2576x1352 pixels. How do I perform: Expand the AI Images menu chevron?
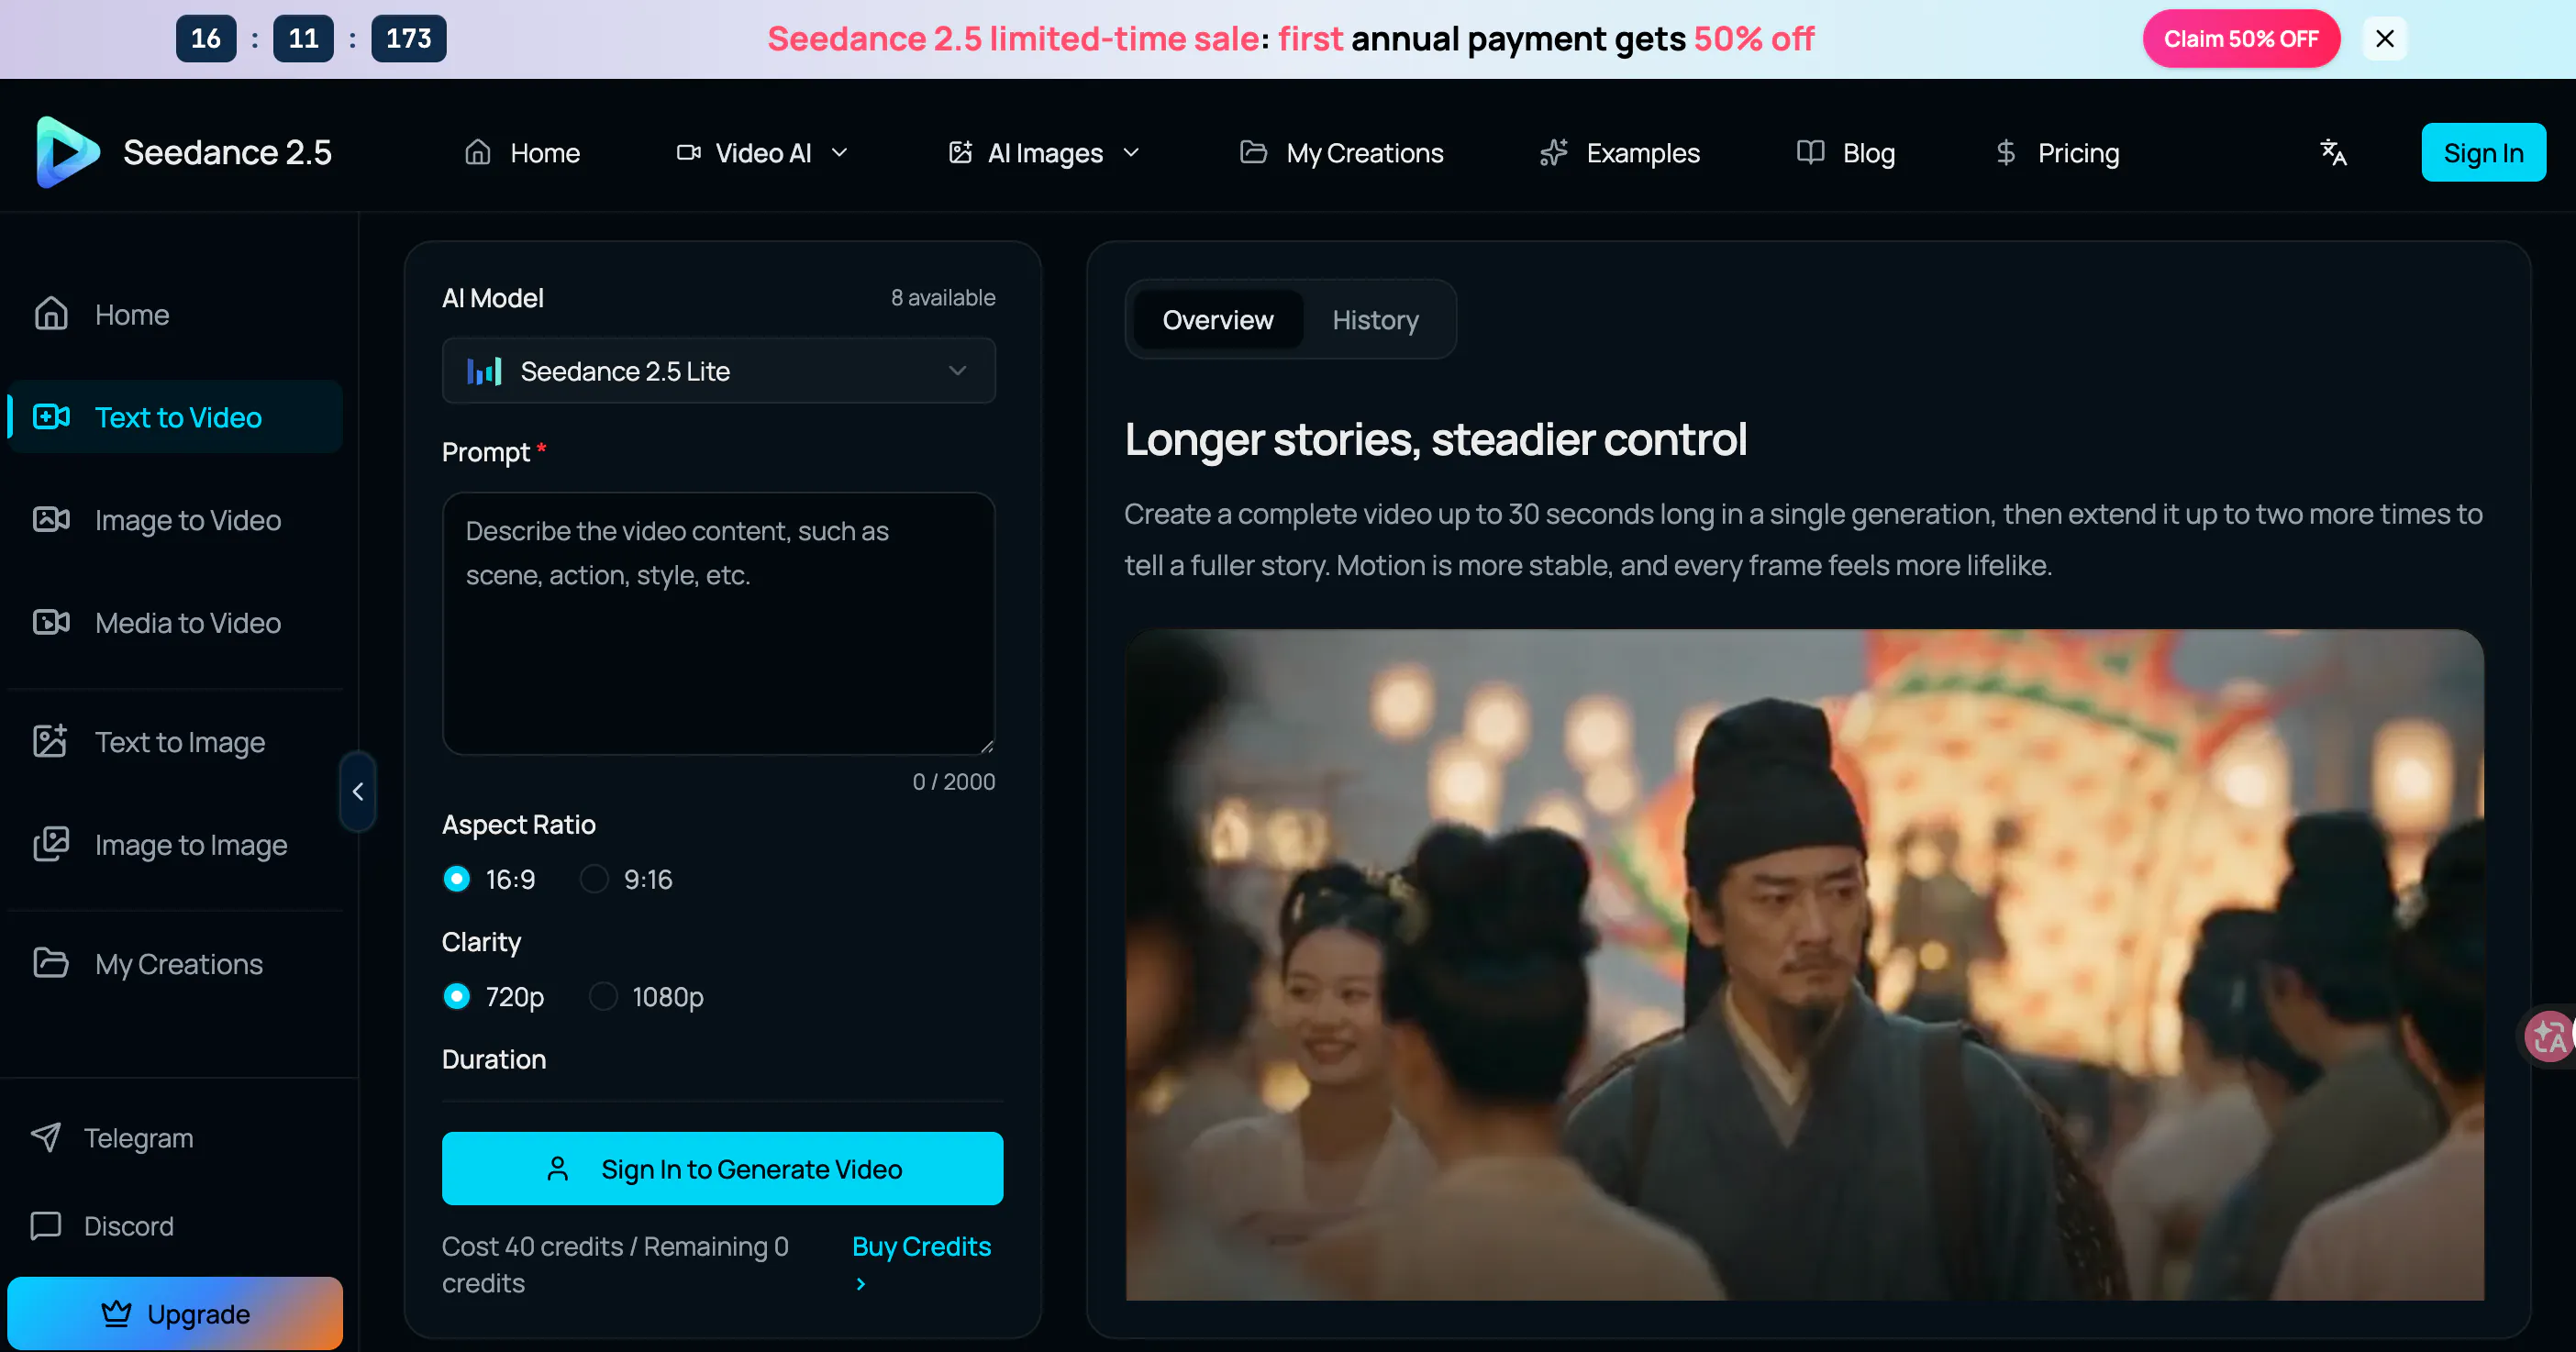pos(1131,152)
